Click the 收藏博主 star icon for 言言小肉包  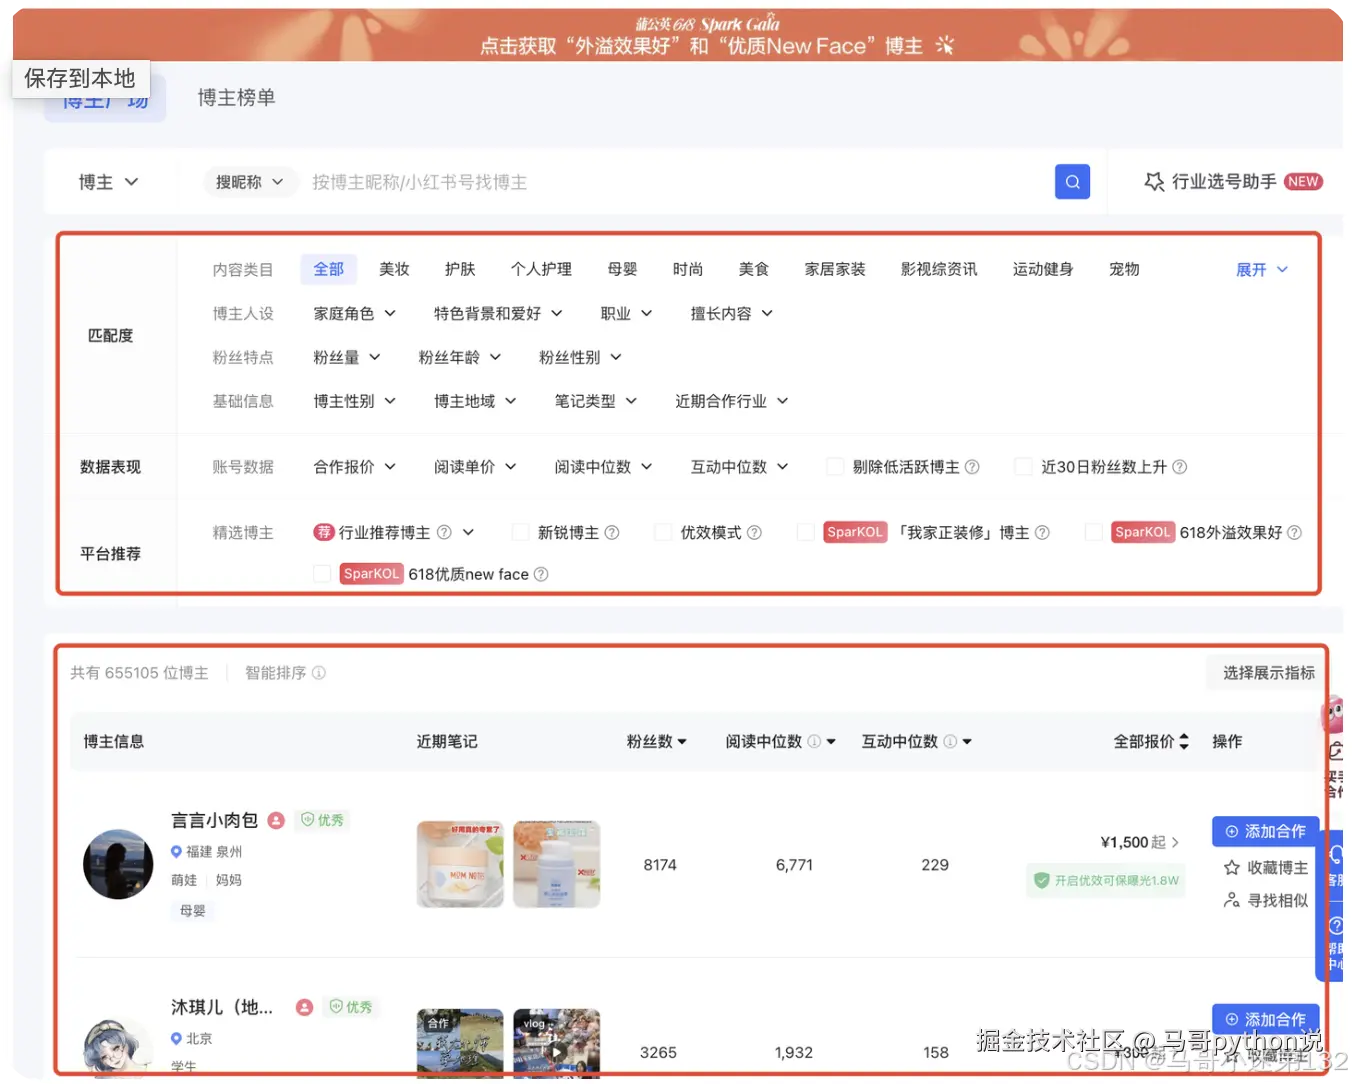(x=1232, y=867)
